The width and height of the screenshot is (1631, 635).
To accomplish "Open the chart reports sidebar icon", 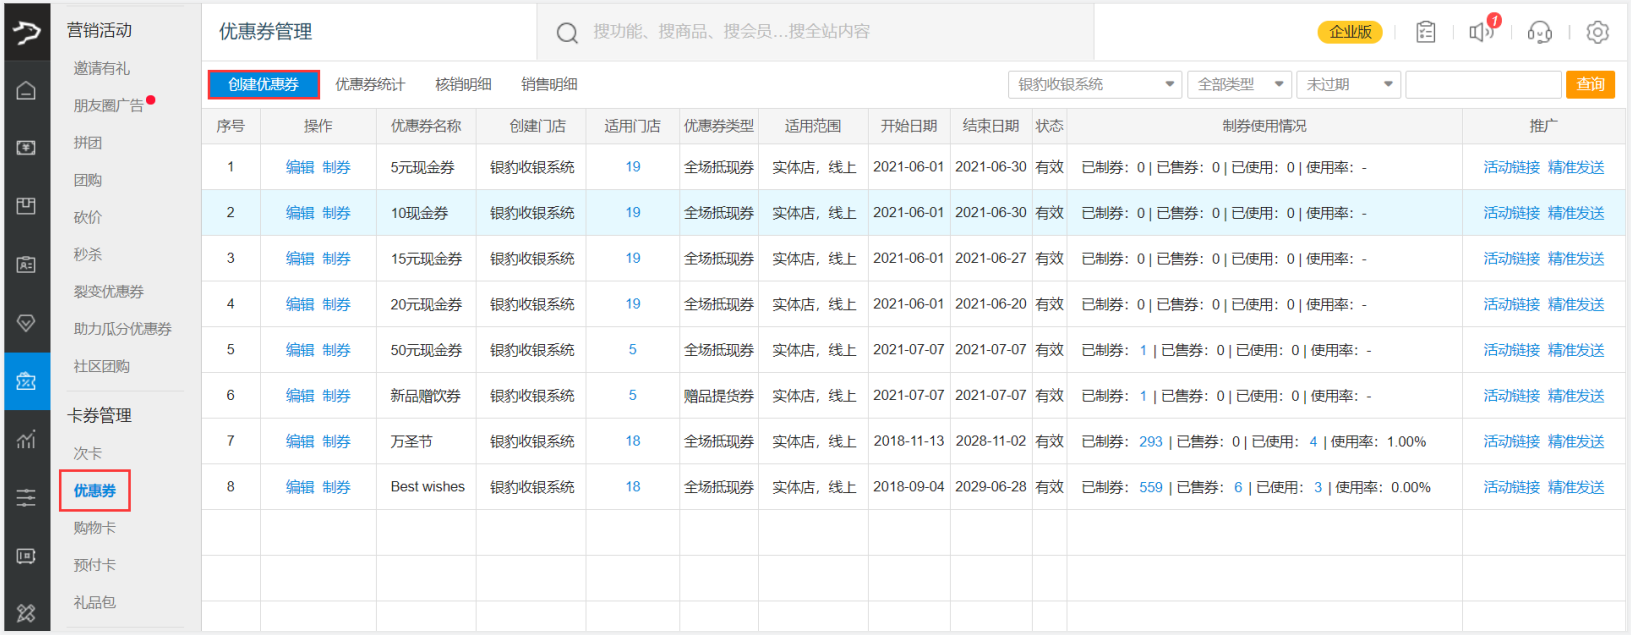I will tap(26, 439).
